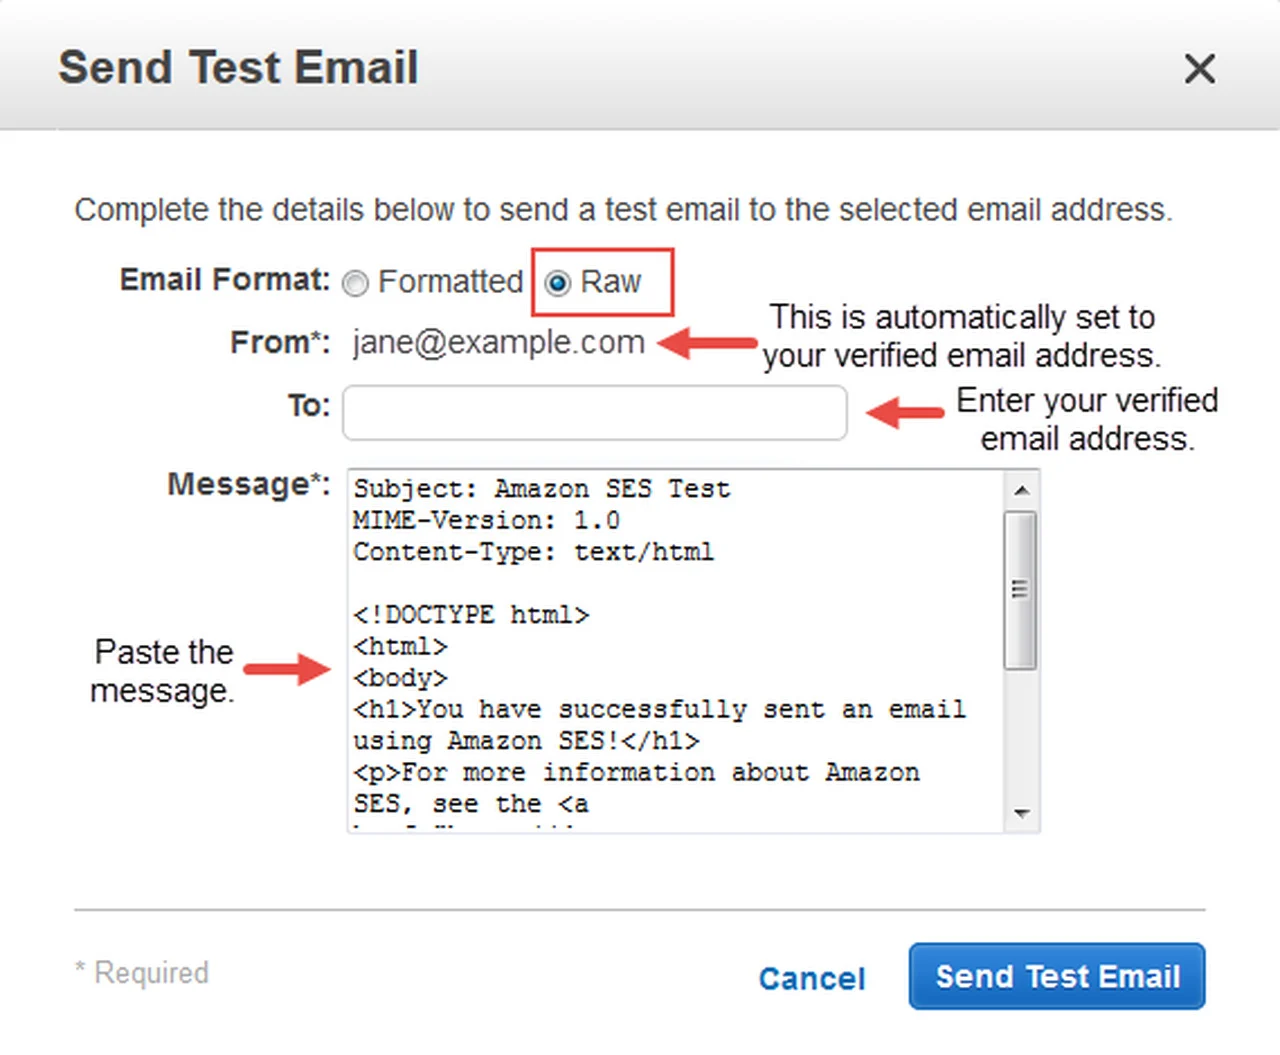
Task: Click the jane@example.com From address
Action: (x=498, y=343)
